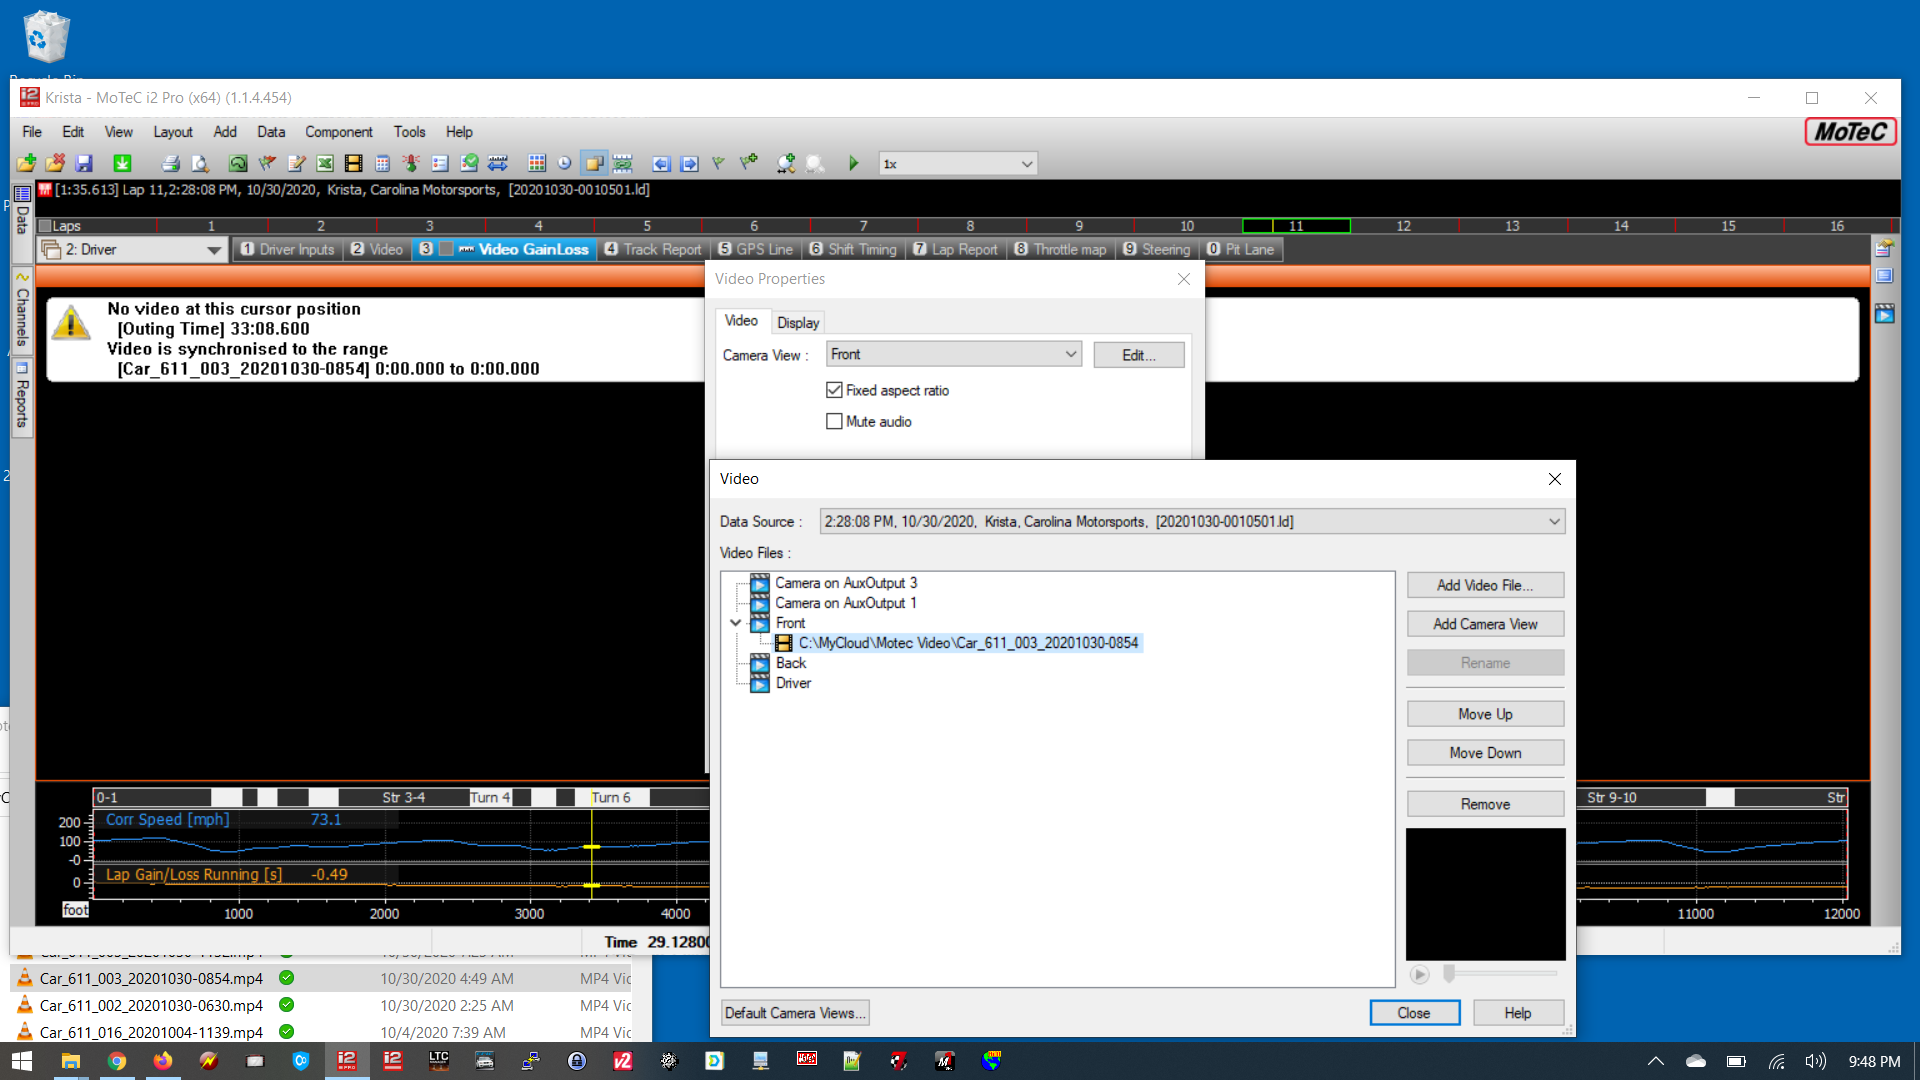
Task: Click the clock time toolbar icon
Action: point(565,163)
